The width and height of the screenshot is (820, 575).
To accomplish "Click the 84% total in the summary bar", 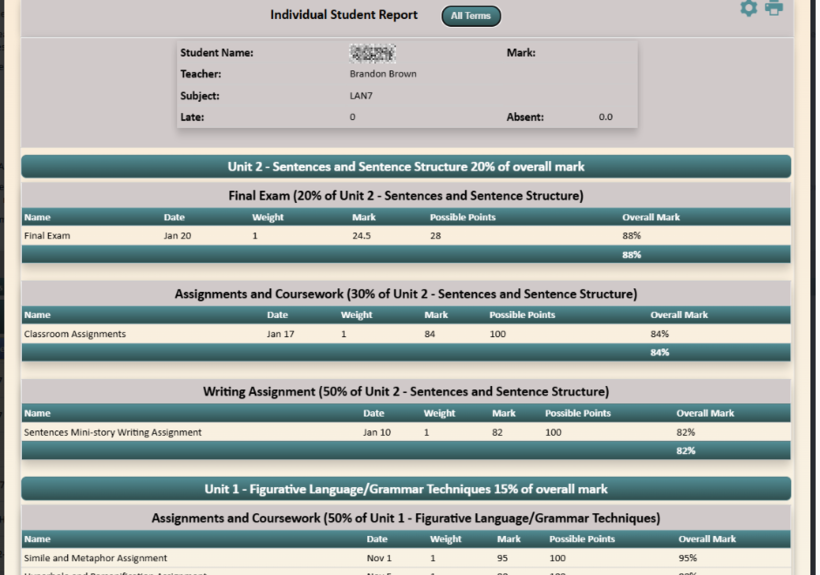I will click(659, 352).
